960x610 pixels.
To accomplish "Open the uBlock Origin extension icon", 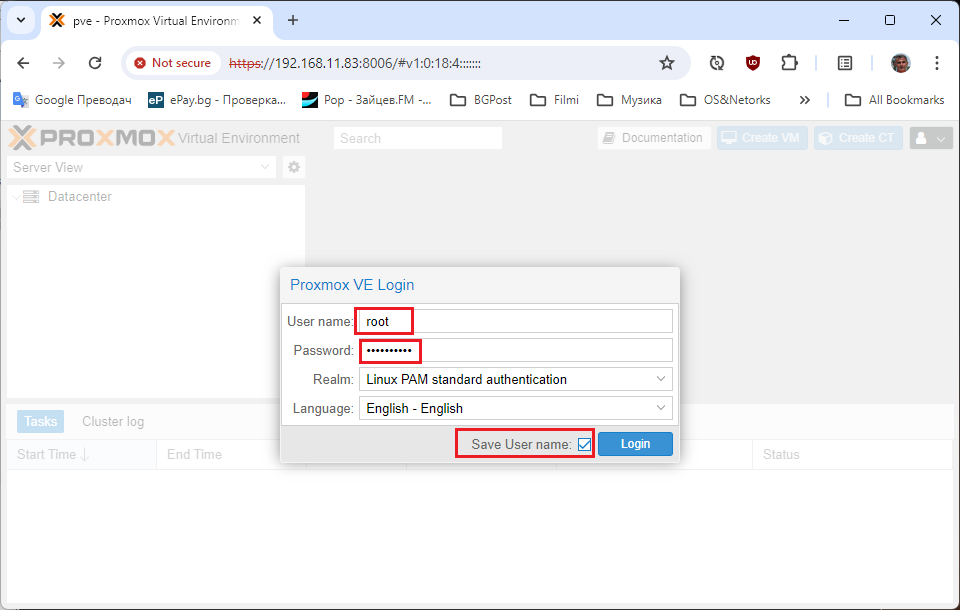I will coord(753,63).
